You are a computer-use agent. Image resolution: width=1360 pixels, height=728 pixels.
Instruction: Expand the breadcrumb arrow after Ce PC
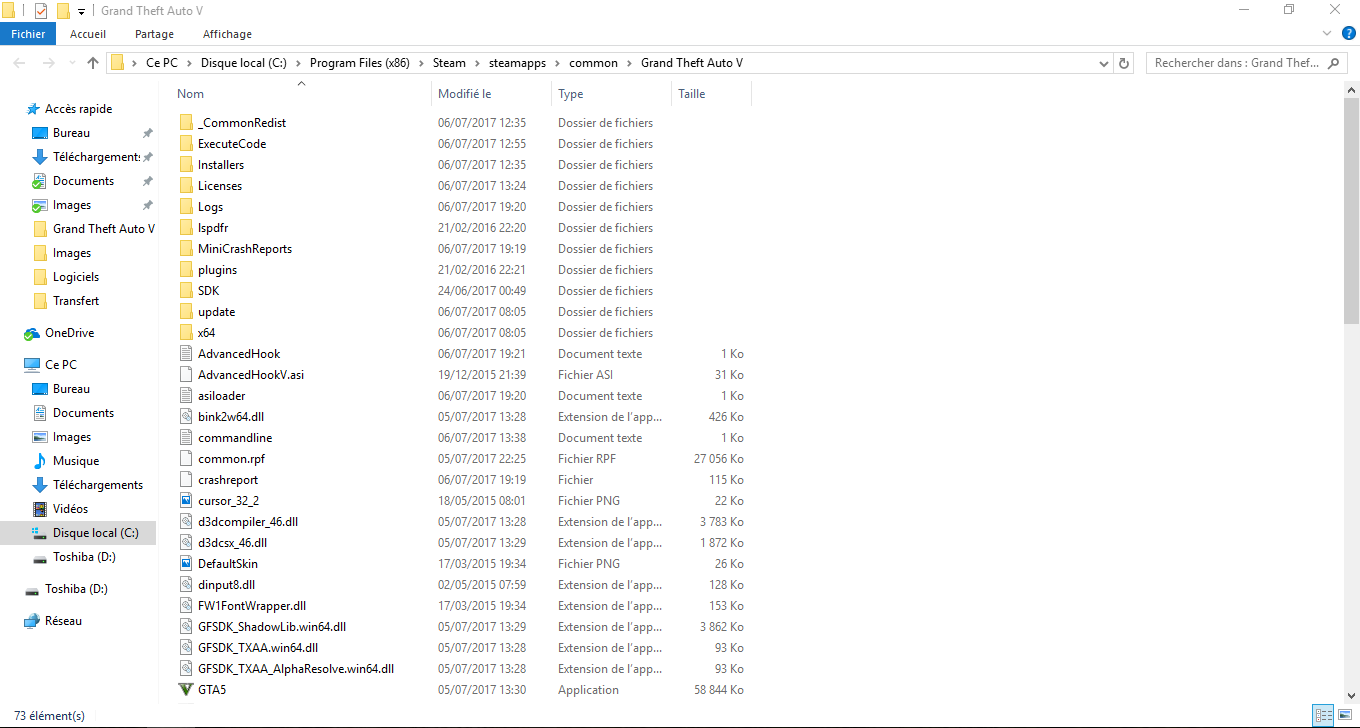tap(190, 63)
